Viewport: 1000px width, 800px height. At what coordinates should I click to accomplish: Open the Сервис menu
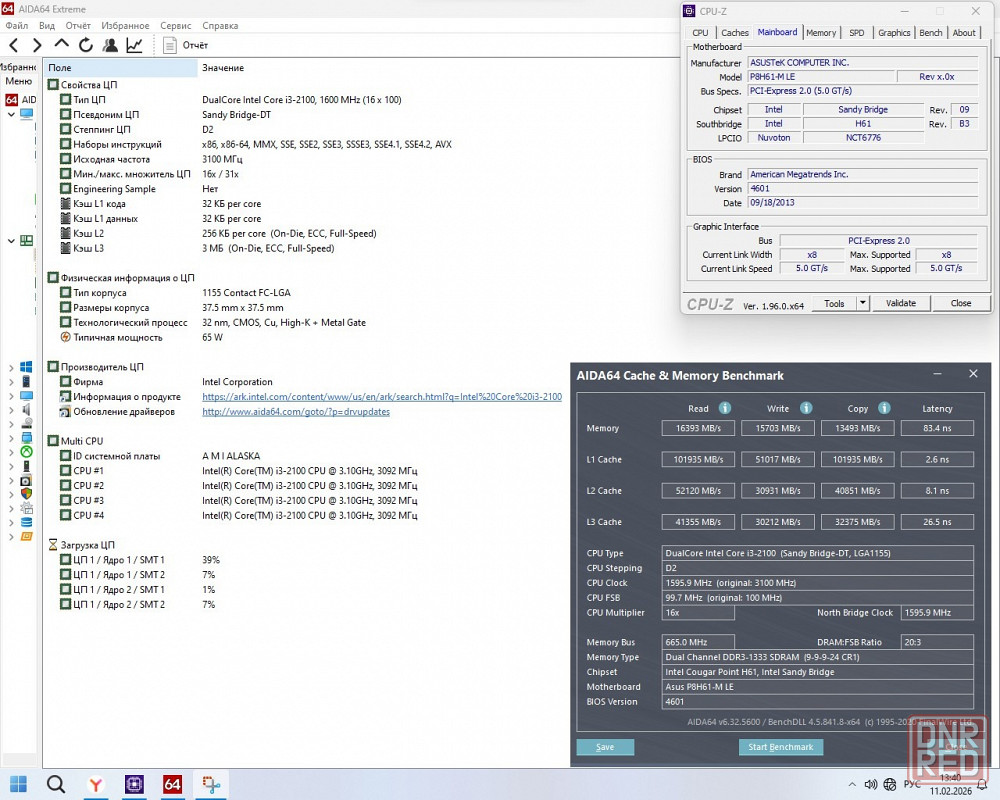tap(175, 25)
